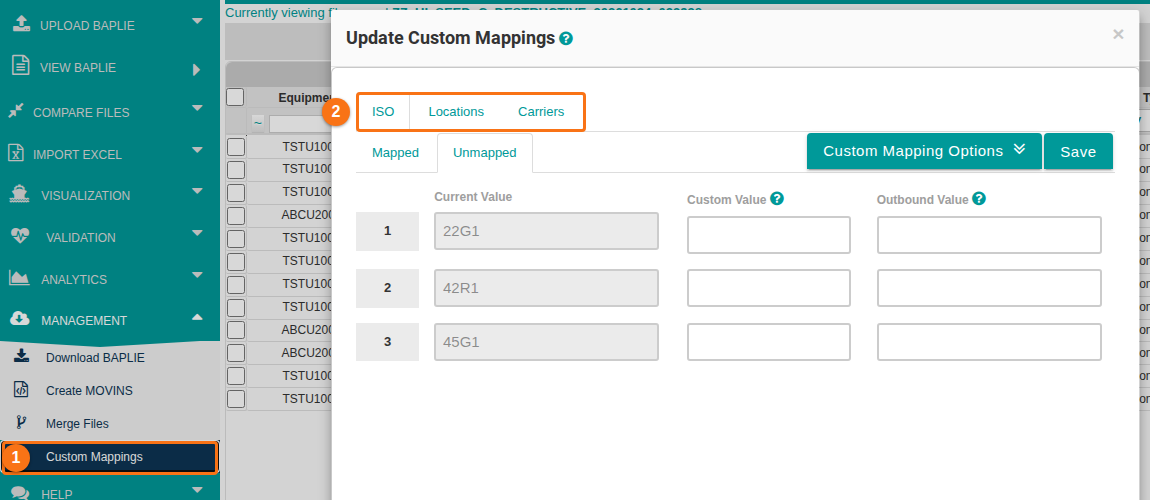Expand the Upload BAPLIE menu arrow
The width and height of the screenshot is (1150, 500).
click(x=197, y=21)
